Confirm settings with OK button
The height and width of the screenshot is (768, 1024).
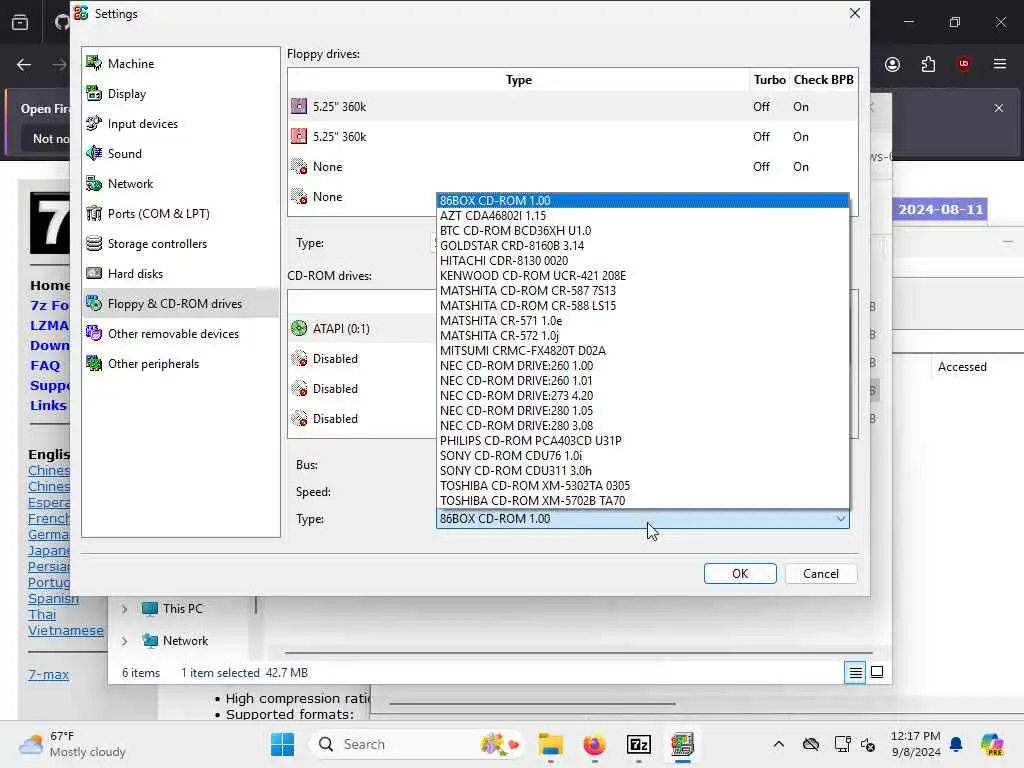(740, 573)
